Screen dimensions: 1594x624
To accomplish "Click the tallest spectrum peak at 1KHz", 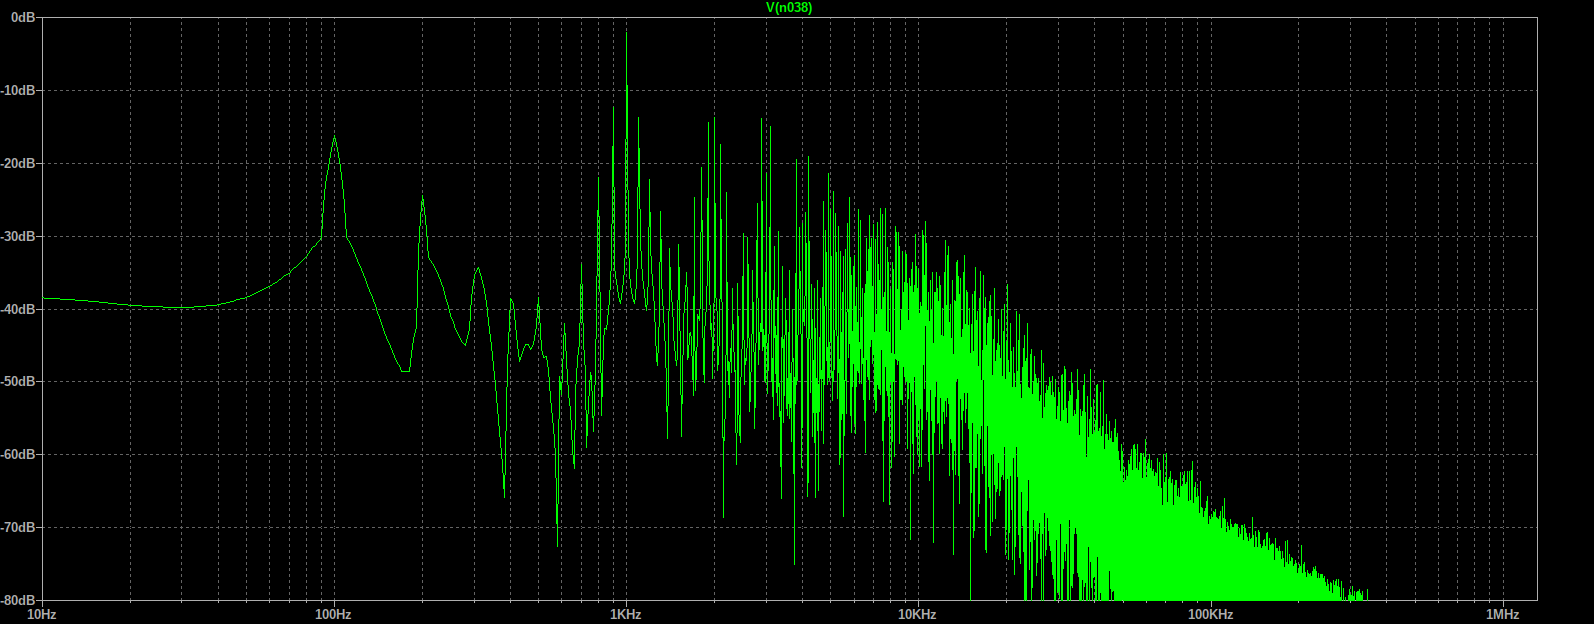I will pos(627,33).
